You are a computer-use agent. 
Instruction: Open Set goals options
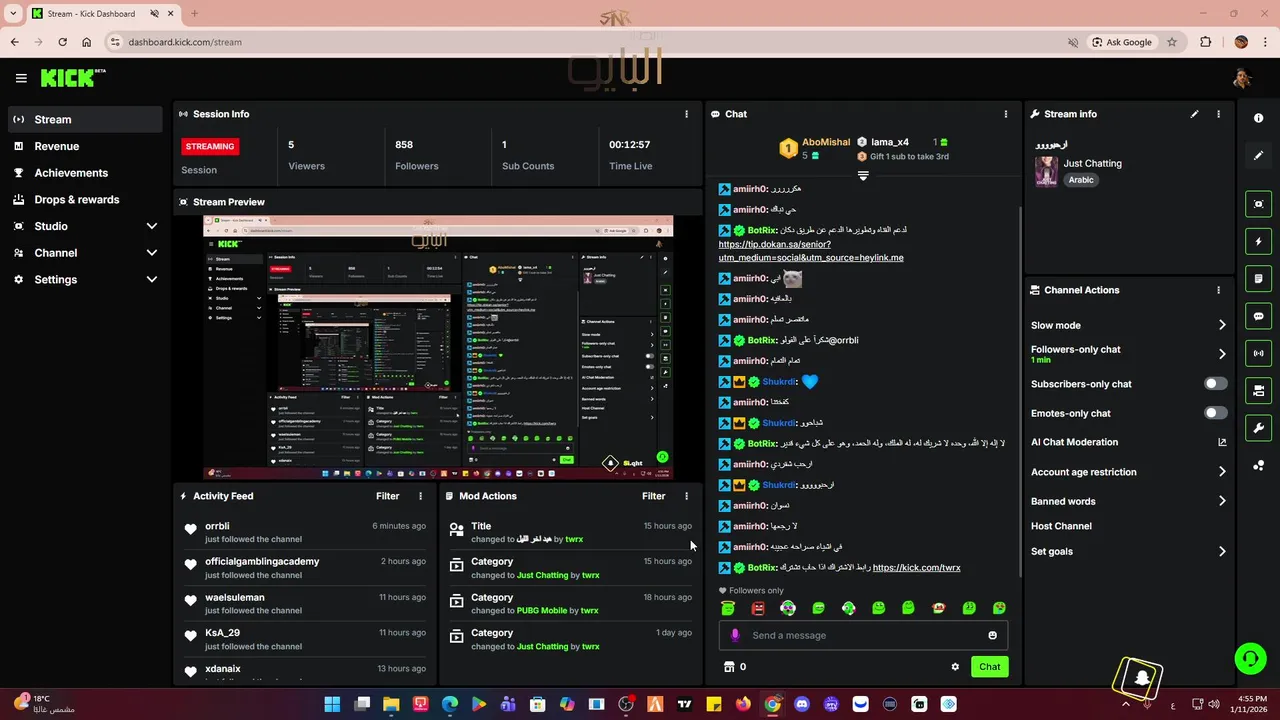click(1129, 551)
